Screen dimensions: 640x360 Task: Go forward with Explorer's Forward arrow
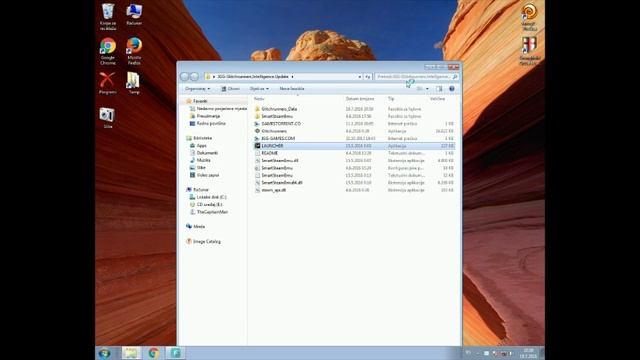(194, 76)
